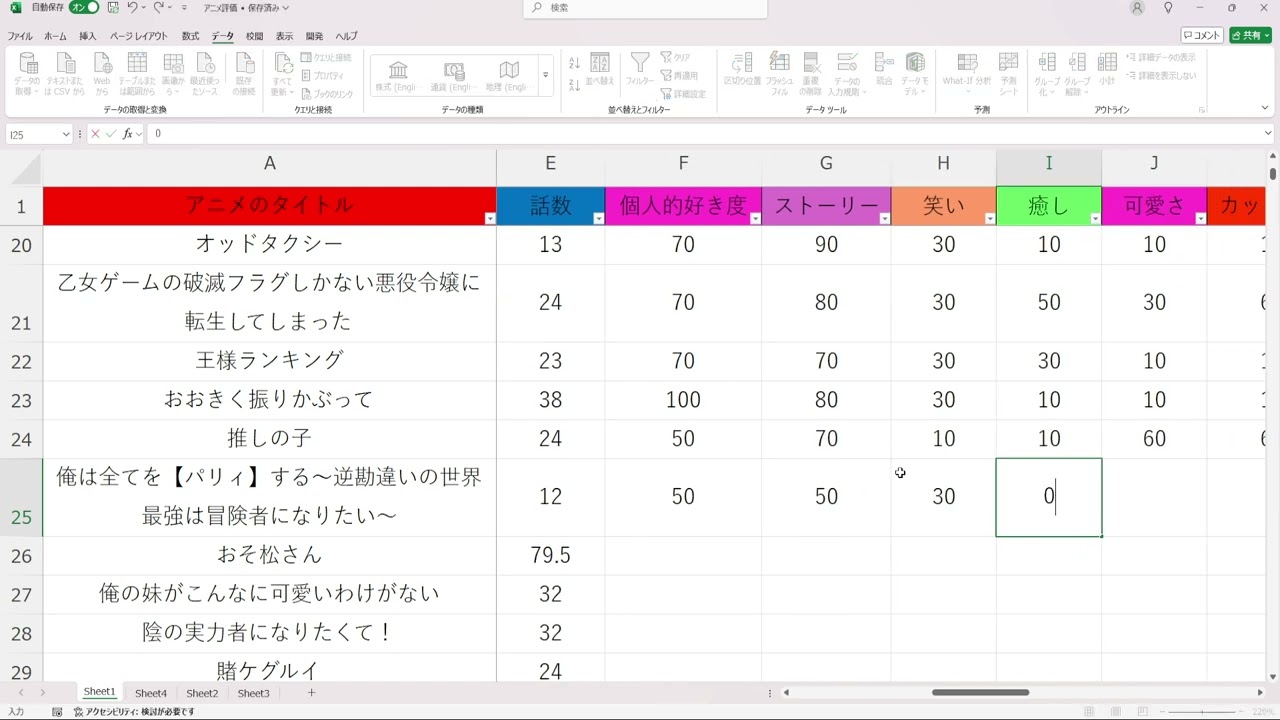Switch to the Sheet3 worksheet tab
The width and height of the screenshot is (1280, 720).
(252, 692)
